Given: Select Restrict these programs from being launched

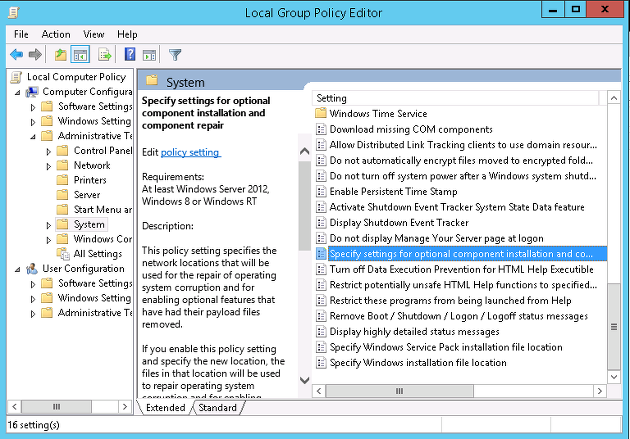Looking at the screenshot, I should [x=450, y=300].
